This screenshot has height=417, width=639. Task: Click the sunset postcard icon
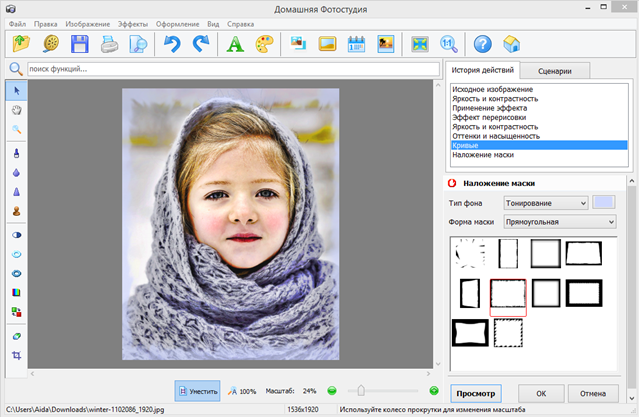[386, 44]
